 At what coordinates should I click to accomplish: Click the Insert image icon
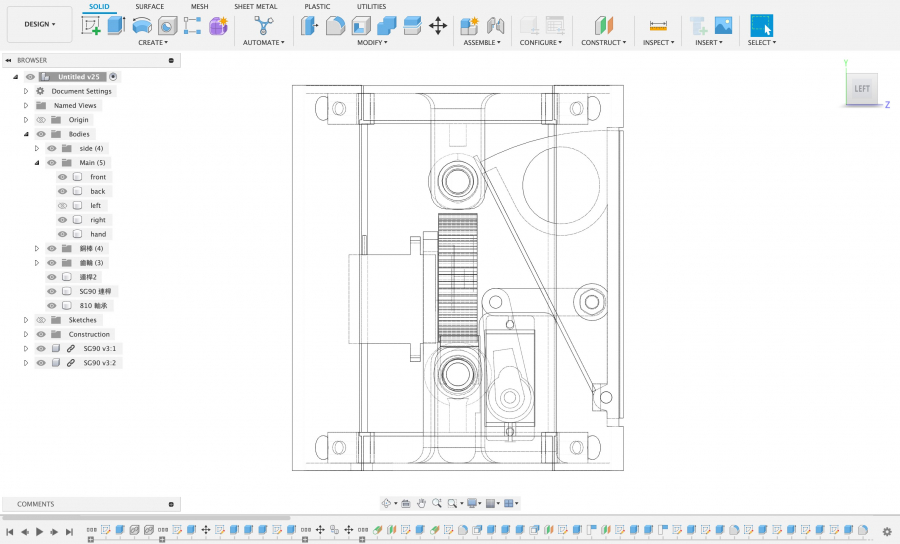723,26
